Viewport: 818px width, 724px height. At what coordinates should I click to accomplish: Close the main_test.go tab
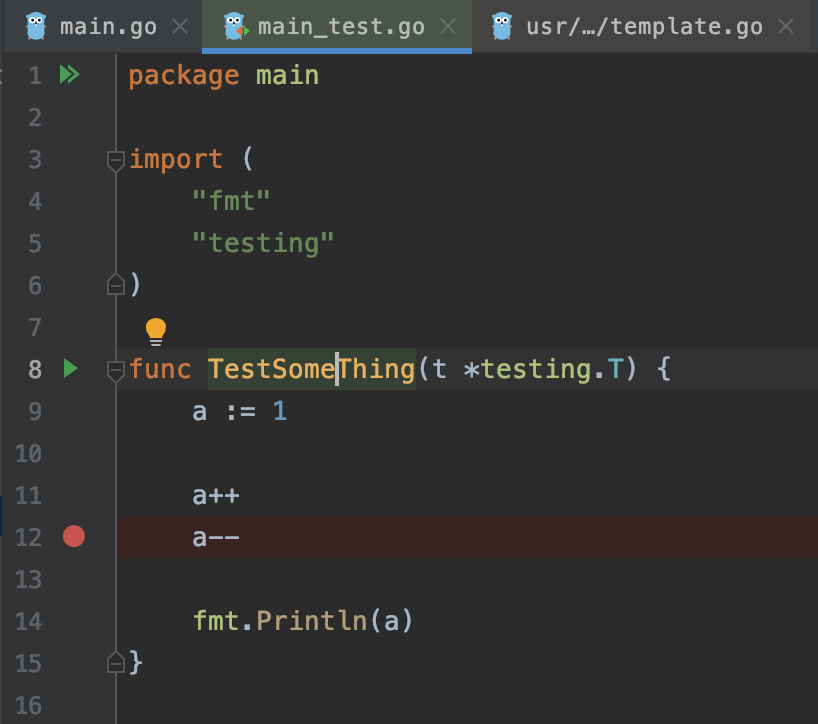tap(449, 26)
